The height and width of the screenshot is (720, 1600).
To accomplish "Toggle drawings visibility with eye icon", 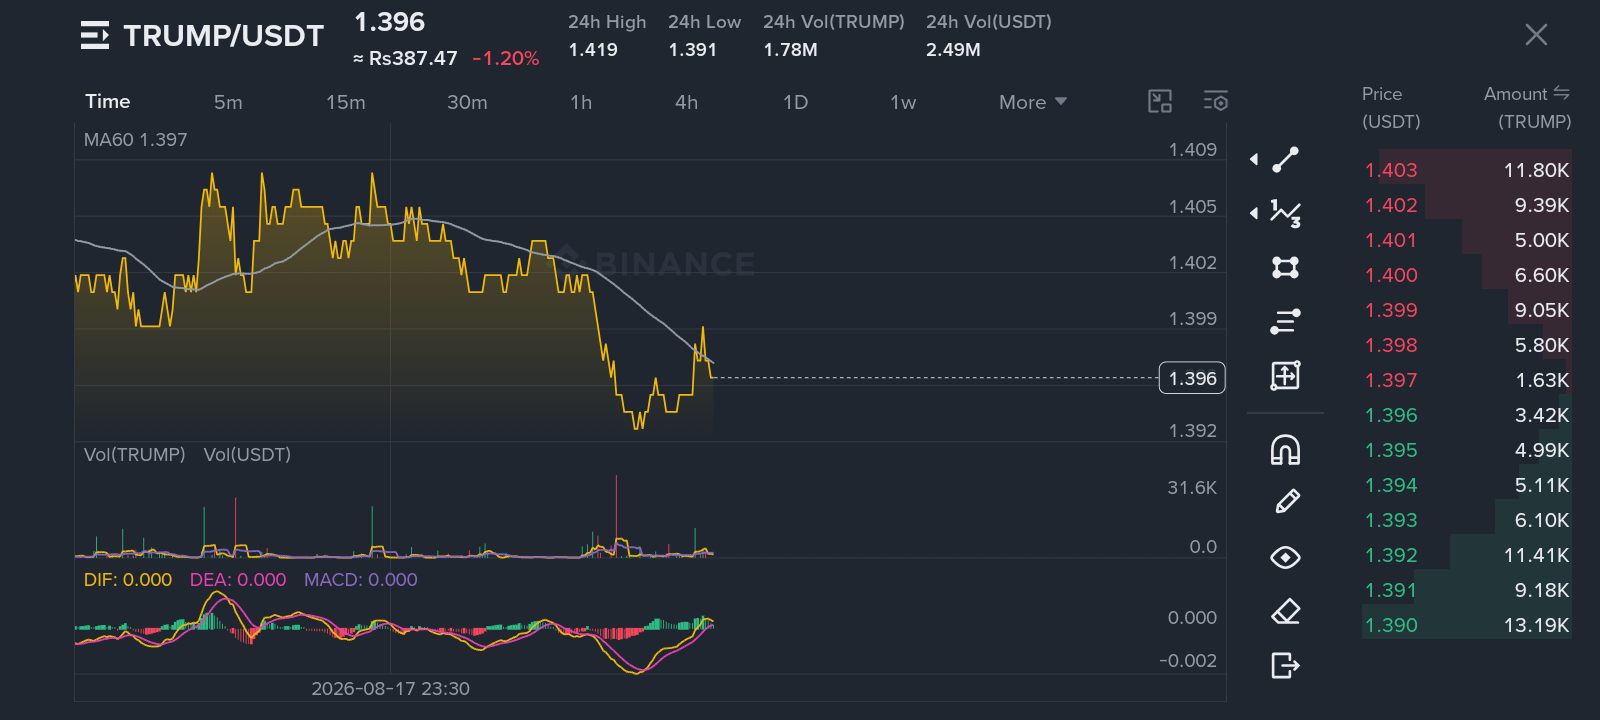I will 1285,557.
